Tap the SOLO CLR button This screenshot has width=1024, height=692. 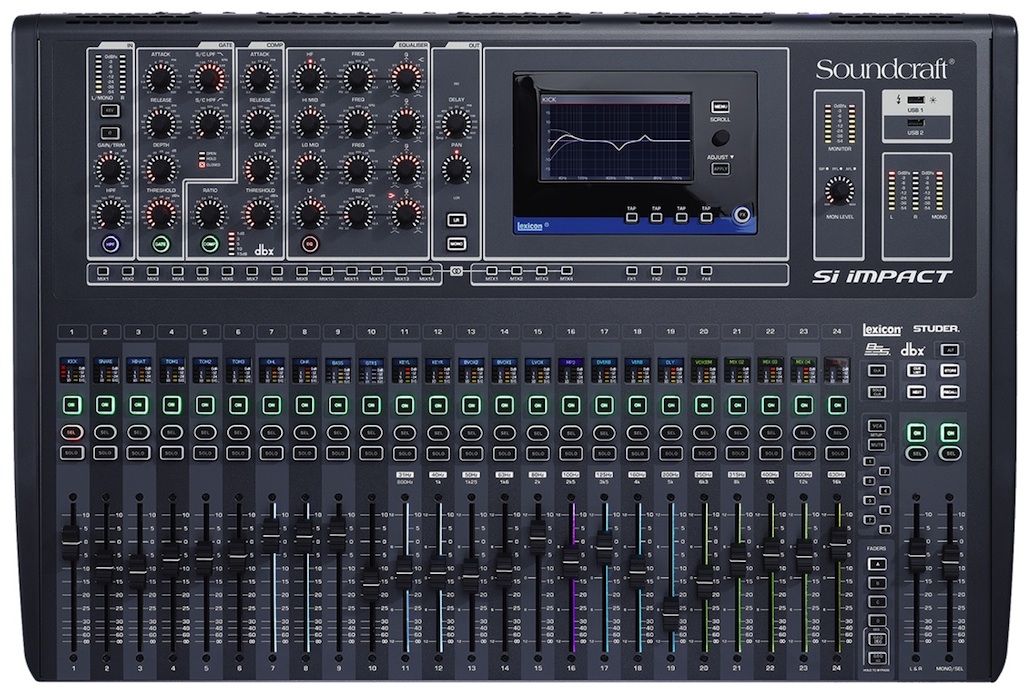tap(877, 392)
